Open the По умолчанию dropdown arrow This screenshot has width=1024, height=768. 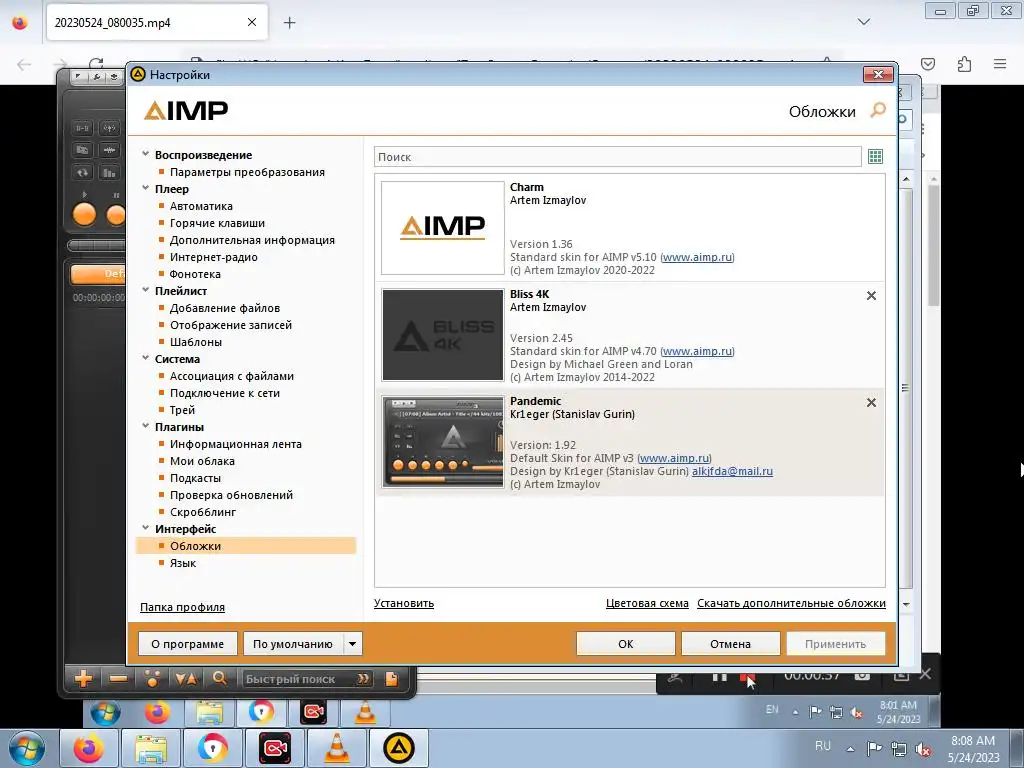(x=353, y=644)
